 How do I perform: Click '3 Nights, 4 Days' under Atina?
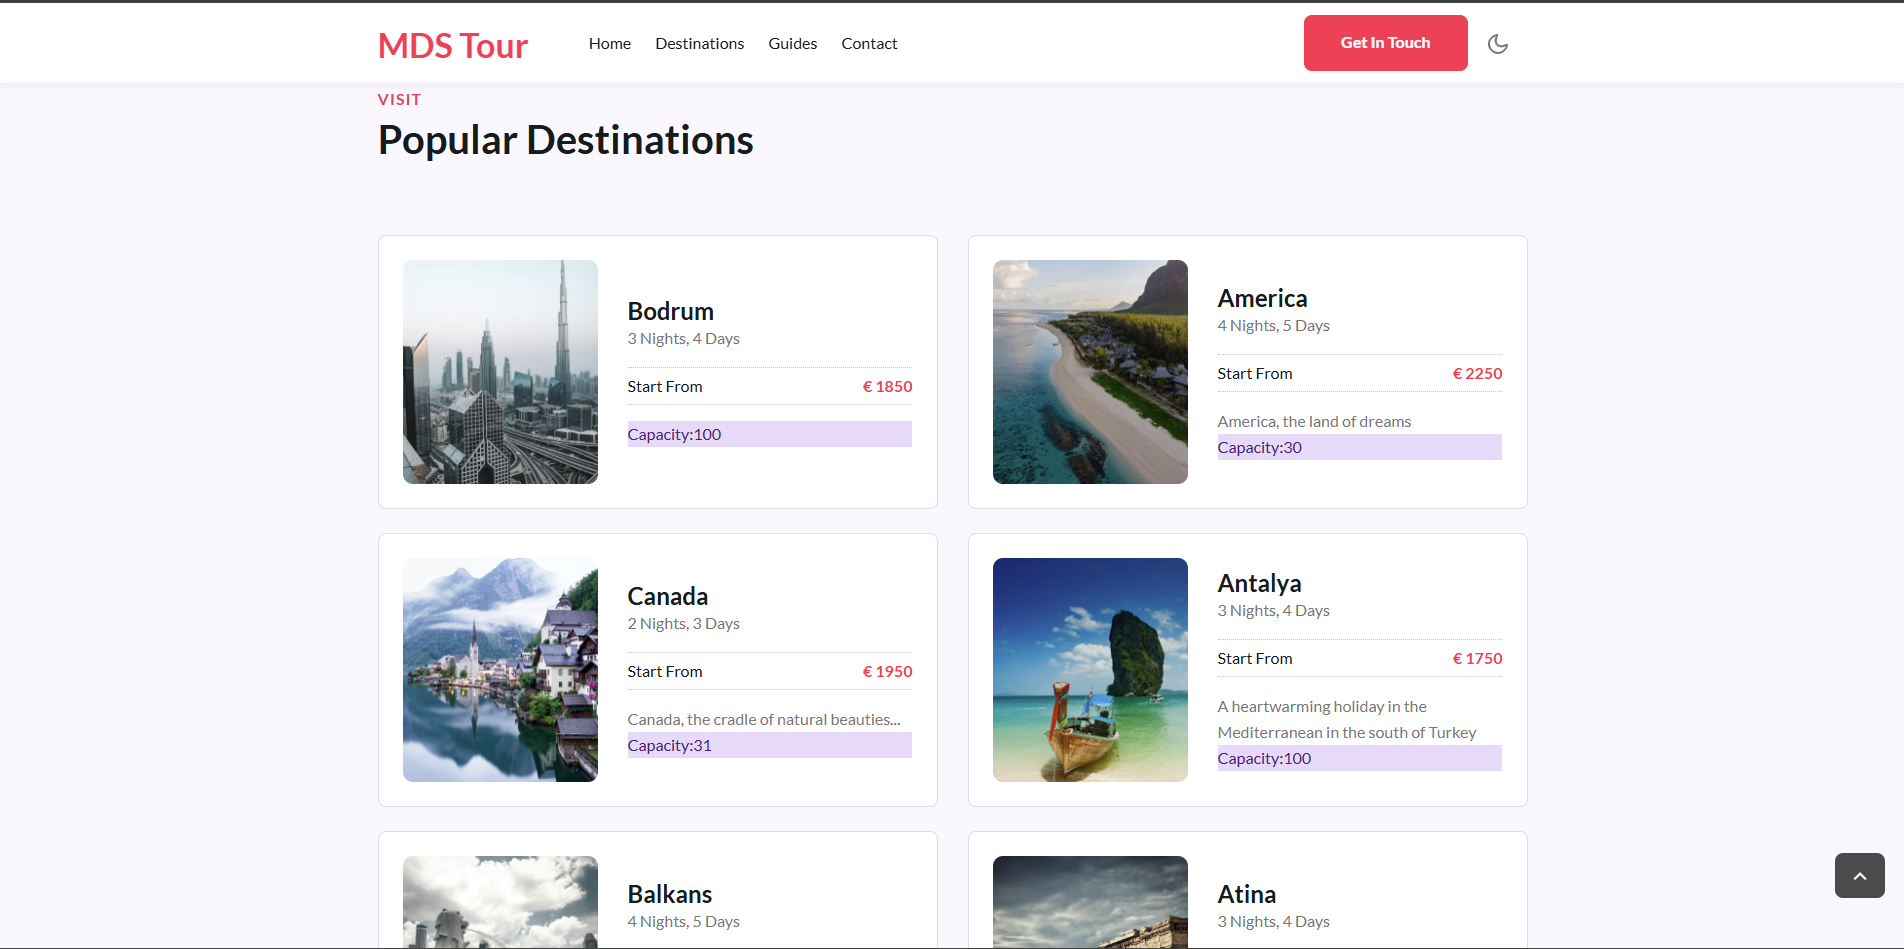(1274, 921)
